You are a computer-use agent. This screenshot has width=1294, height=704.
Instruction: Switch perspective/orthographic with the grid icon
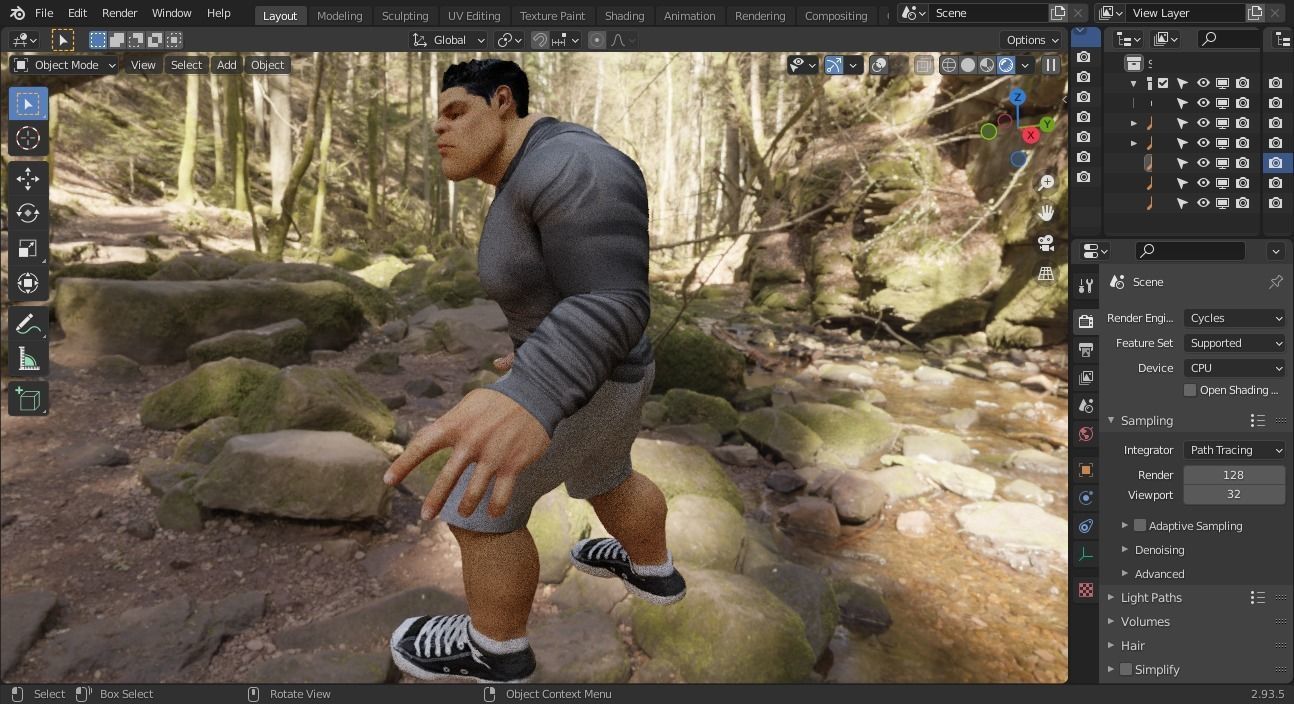click(x=1046, y=273)
